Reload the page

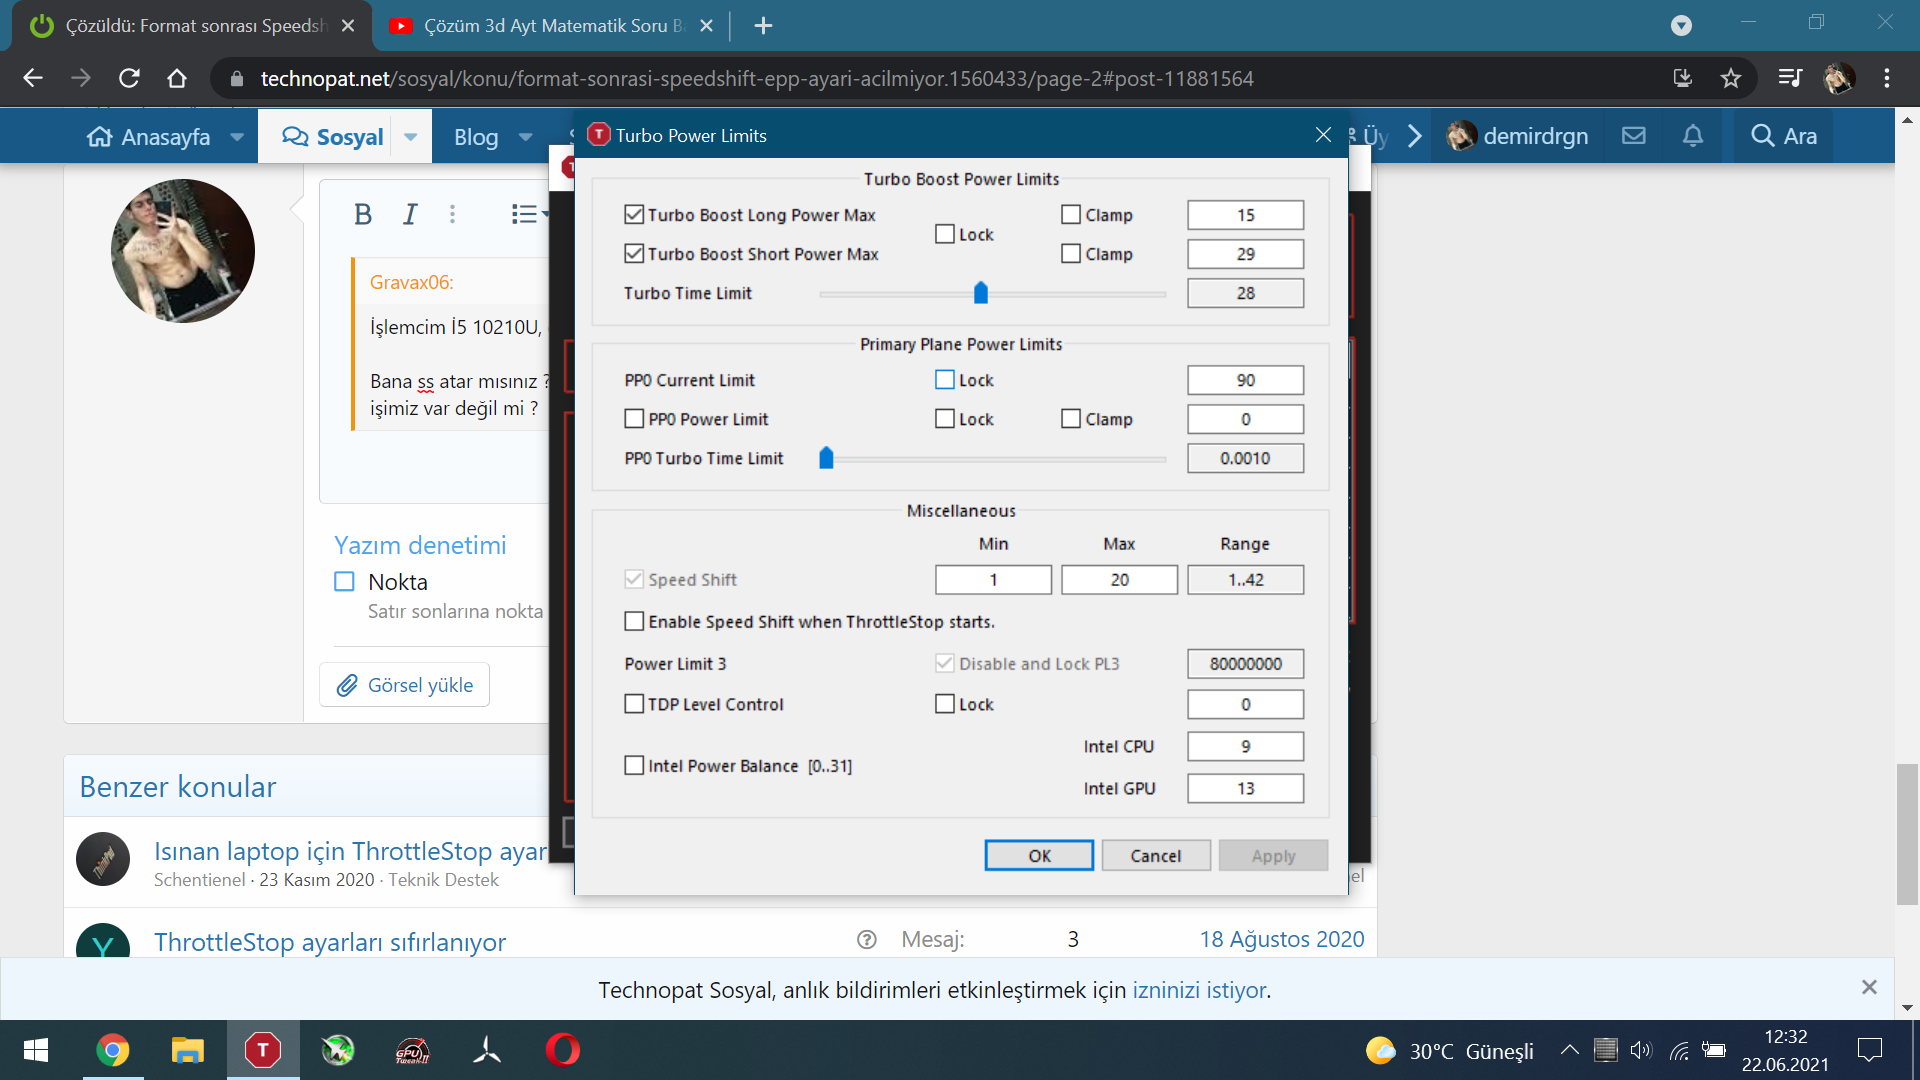point(129,78)
